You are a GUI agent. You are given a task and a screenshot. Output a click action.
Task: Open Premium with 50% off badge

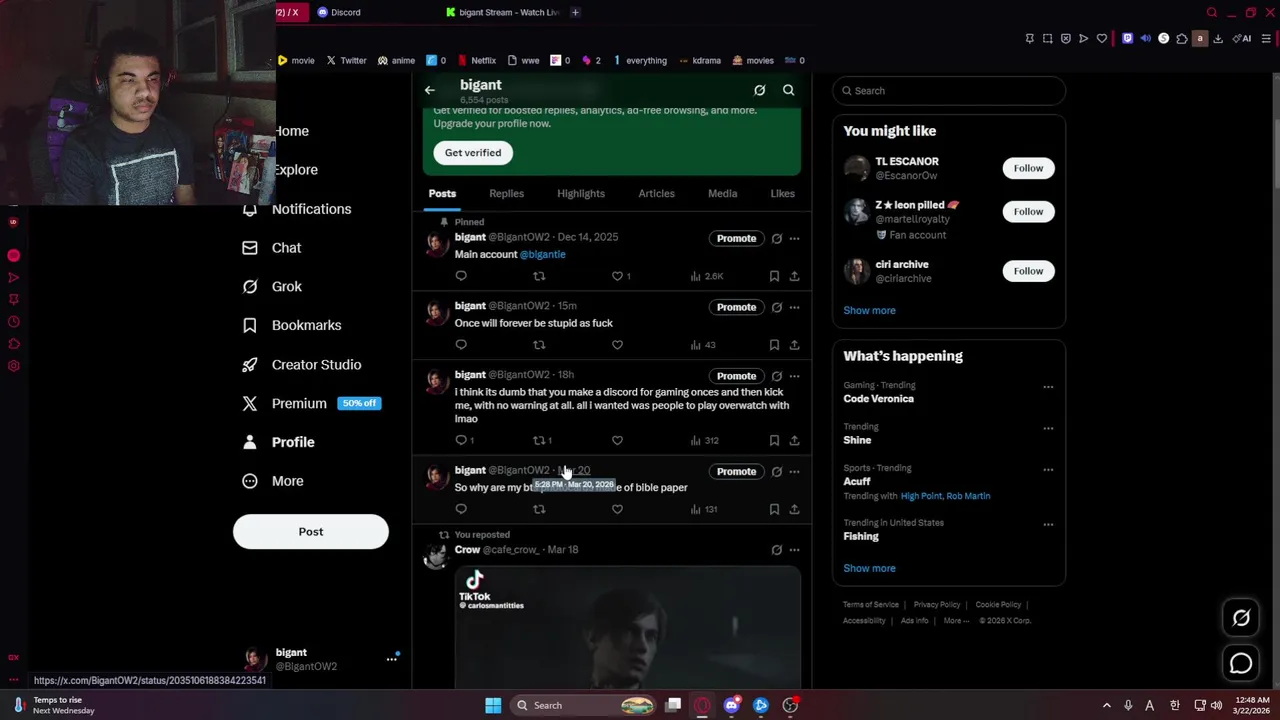click(x=311, y=403)
